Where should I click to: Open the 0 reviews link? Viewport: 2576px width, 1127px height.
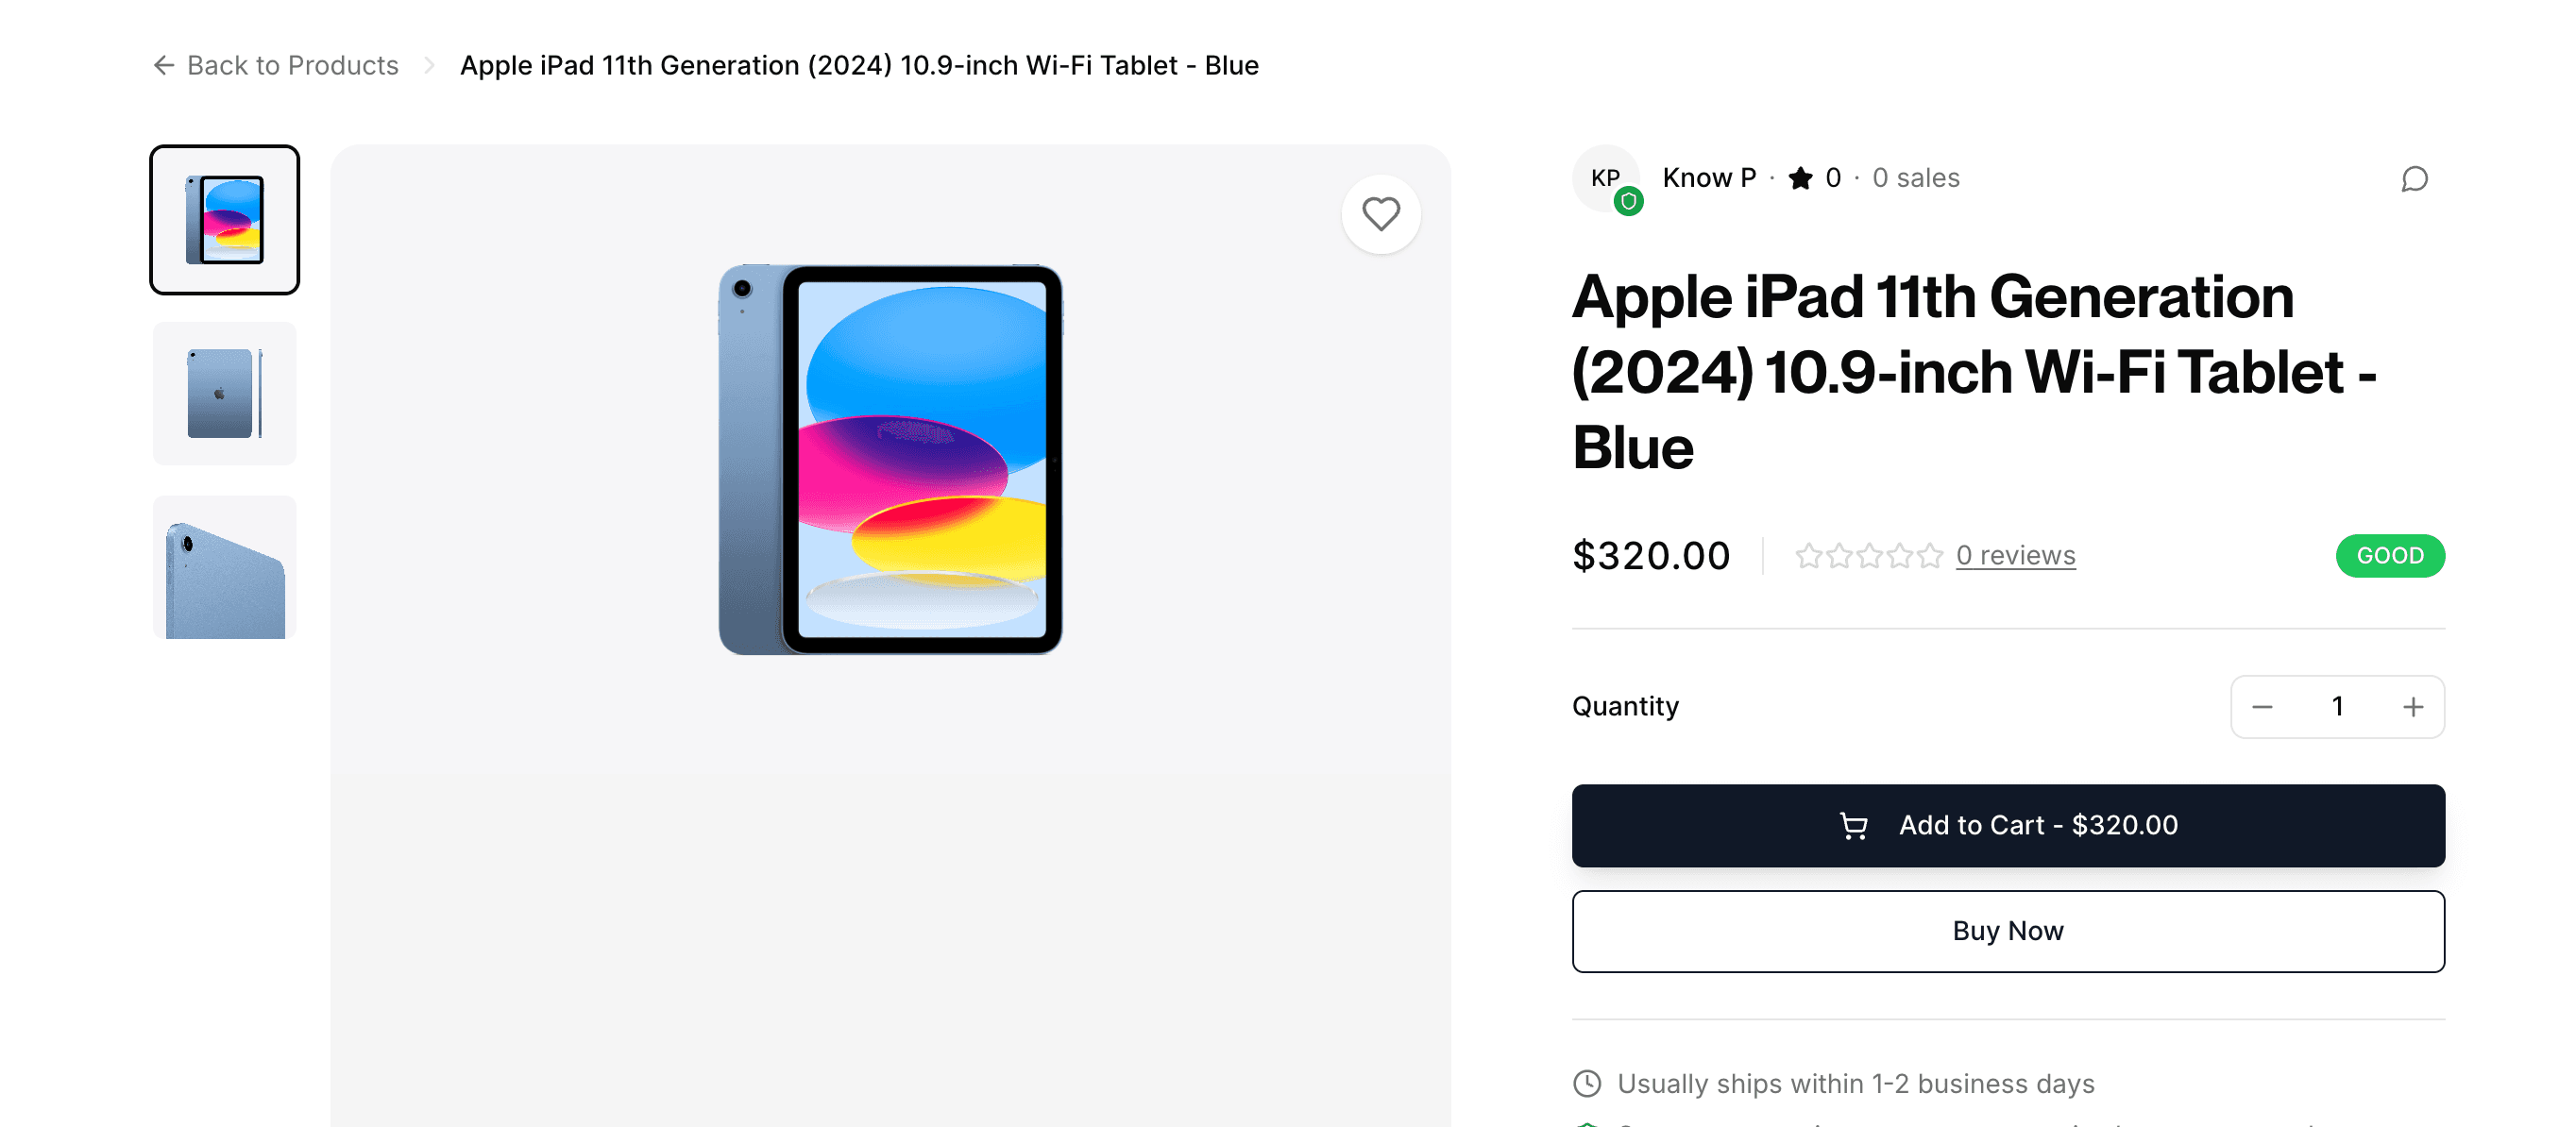point(2015,555)
